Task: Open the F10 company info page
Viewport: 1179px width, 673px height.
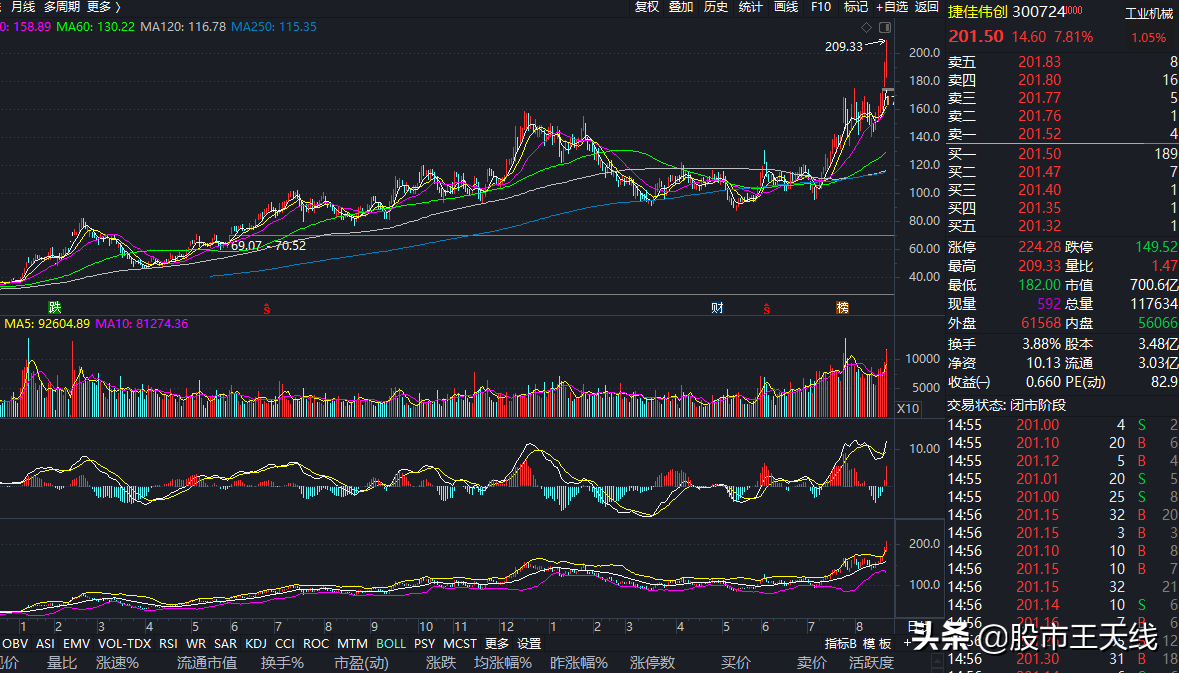Action: coord(820,7)
